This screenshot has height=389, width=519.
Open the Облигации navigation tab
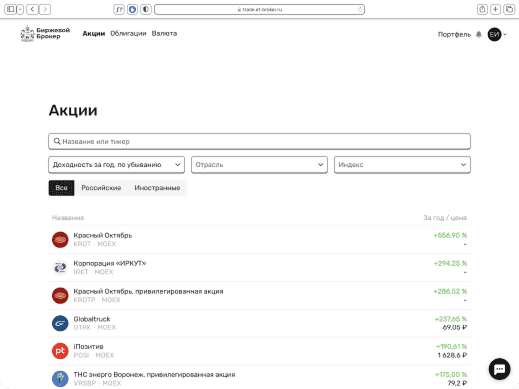point(128,33)
